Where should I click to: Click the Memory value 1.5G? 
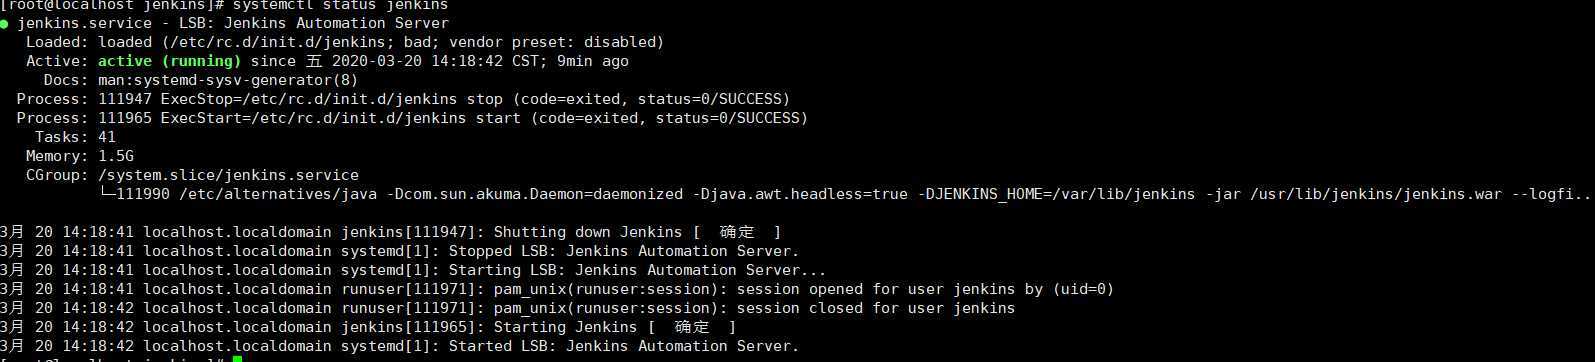116,156
